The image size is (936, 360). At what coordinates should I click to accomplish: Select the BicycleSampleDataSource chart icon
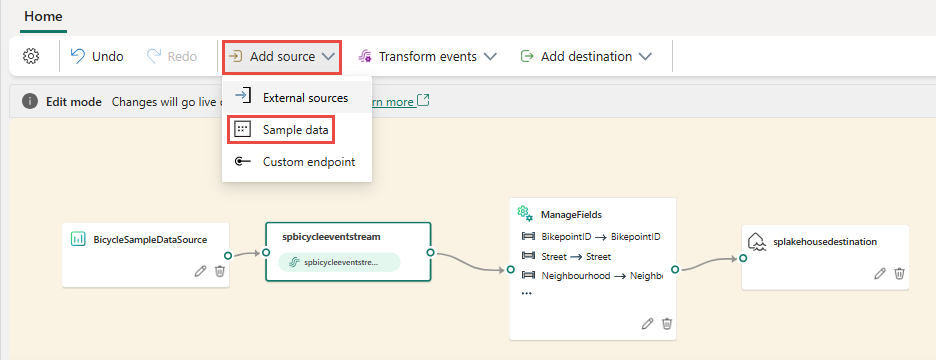click(x=78, y=239)
